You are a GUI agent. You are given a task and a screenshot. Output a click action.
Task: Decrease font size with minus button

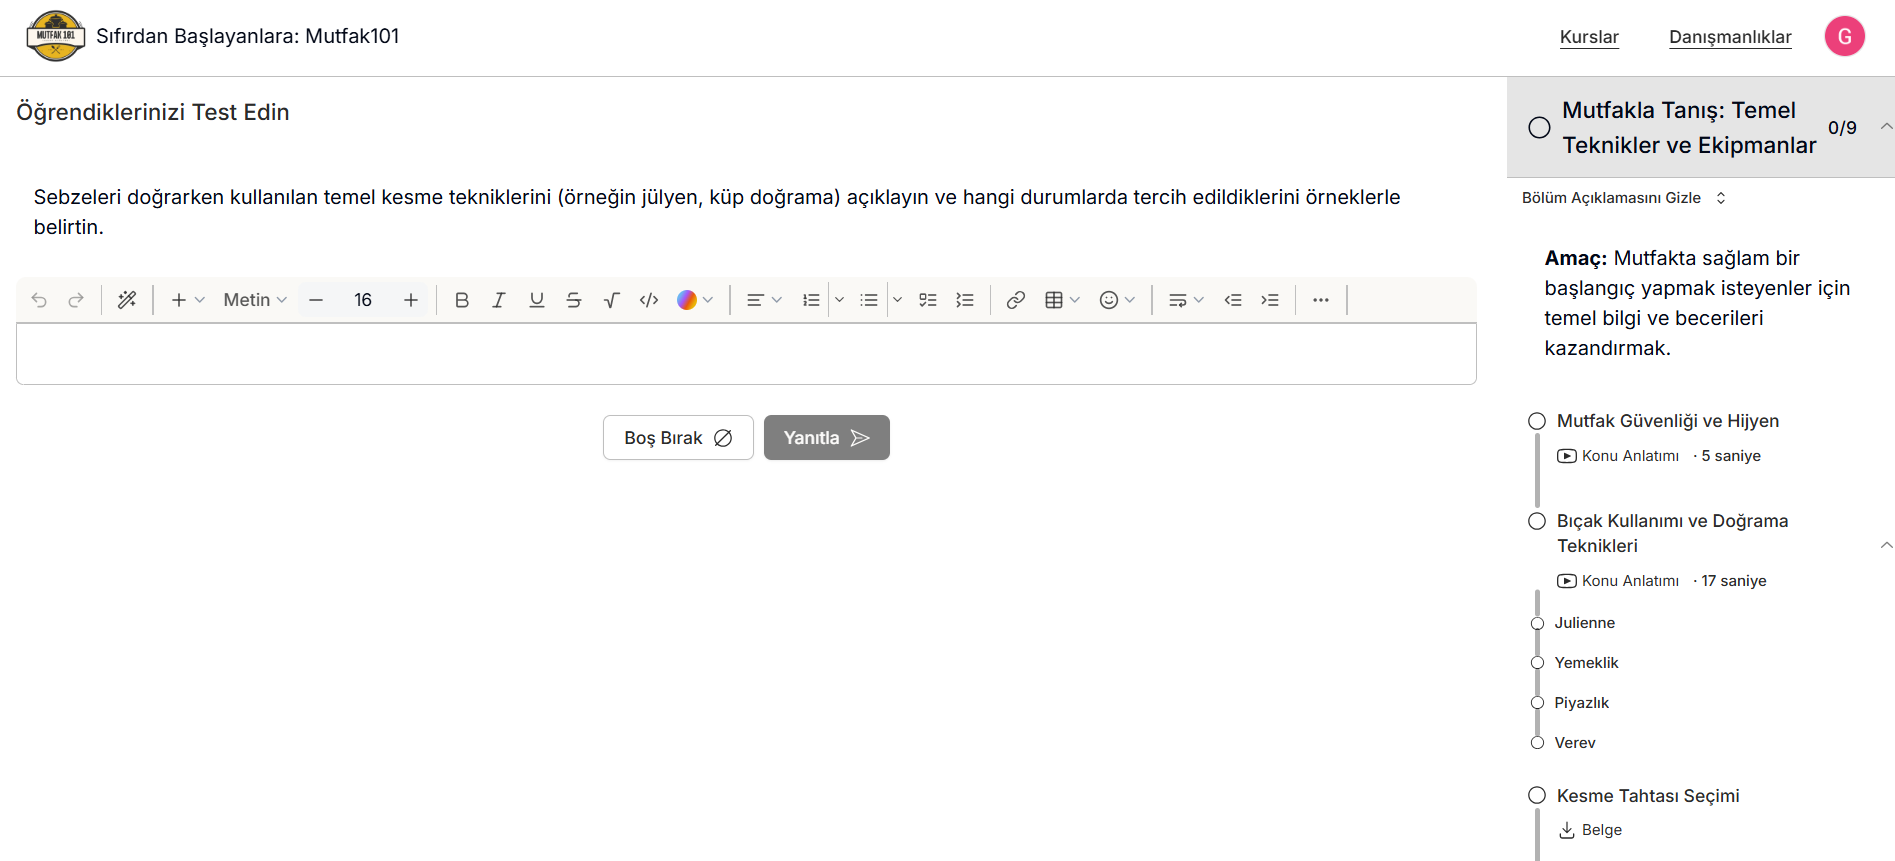[x=316, y=300]
